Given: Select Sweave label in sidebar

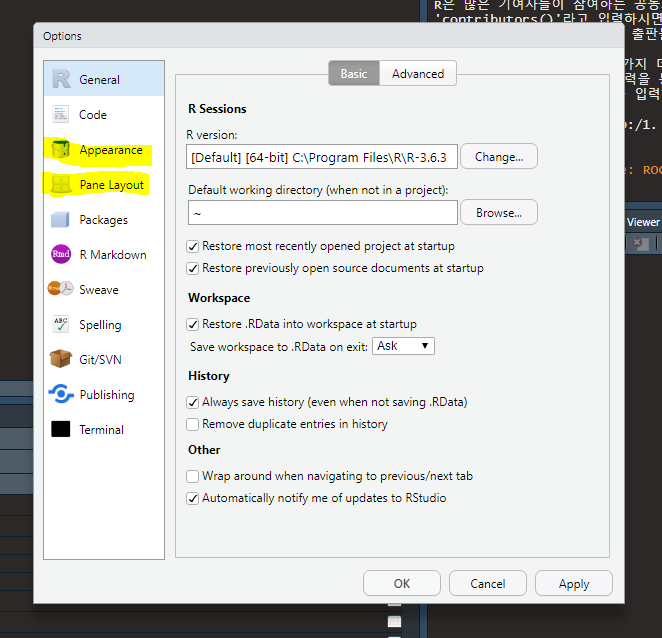Looking at the screenshot, I should pyautogui.click(x=99, y=290).
